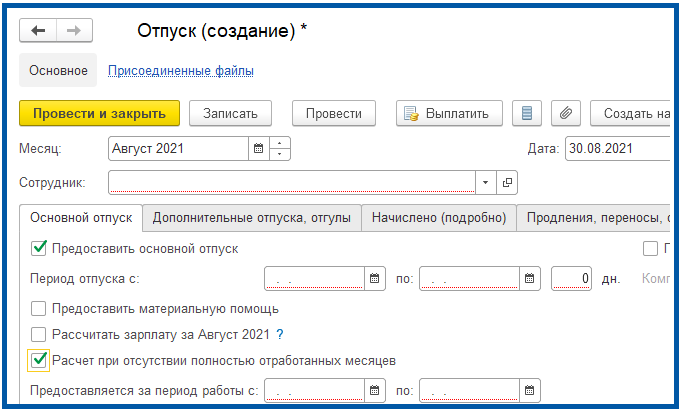The height and width of the screenshot is (411, 681).
Task: Expand the Сотрудник dropdown list
Action: 485,183
